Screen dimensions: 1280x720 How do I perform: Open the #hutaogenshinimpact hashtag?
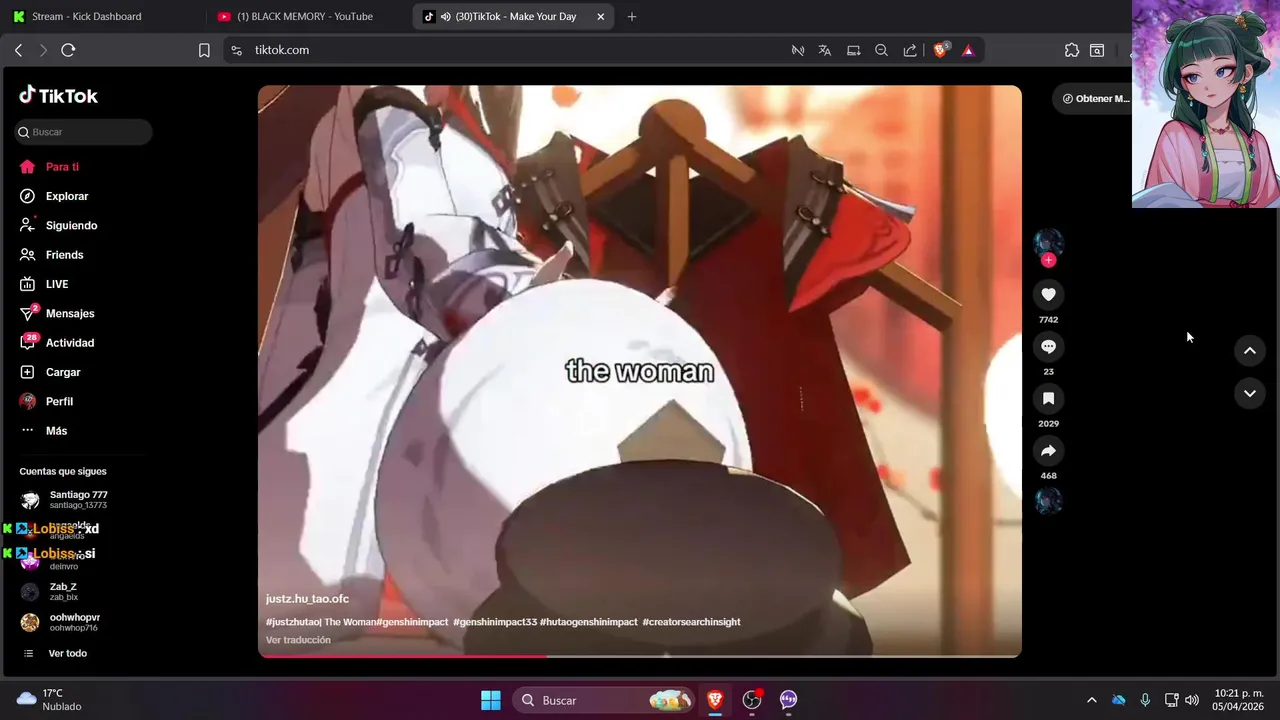point(588,622)
